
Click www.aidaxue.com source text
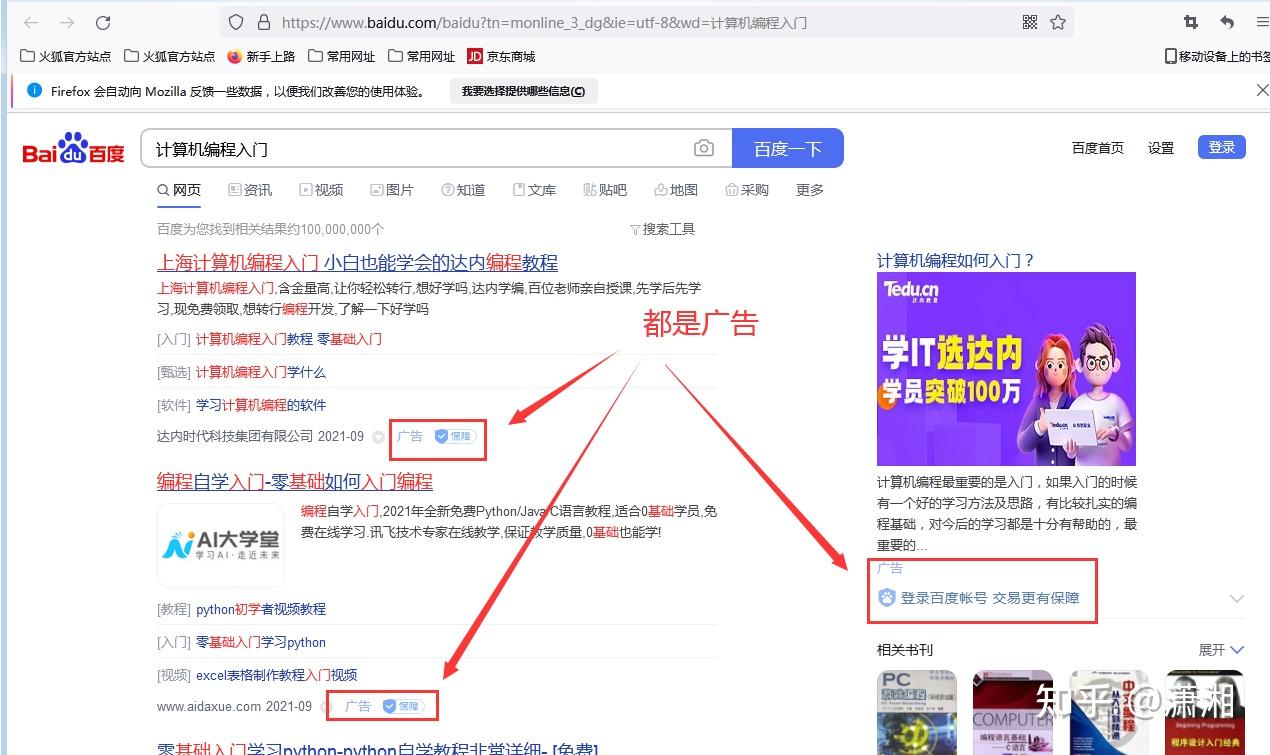coord(209,706)
